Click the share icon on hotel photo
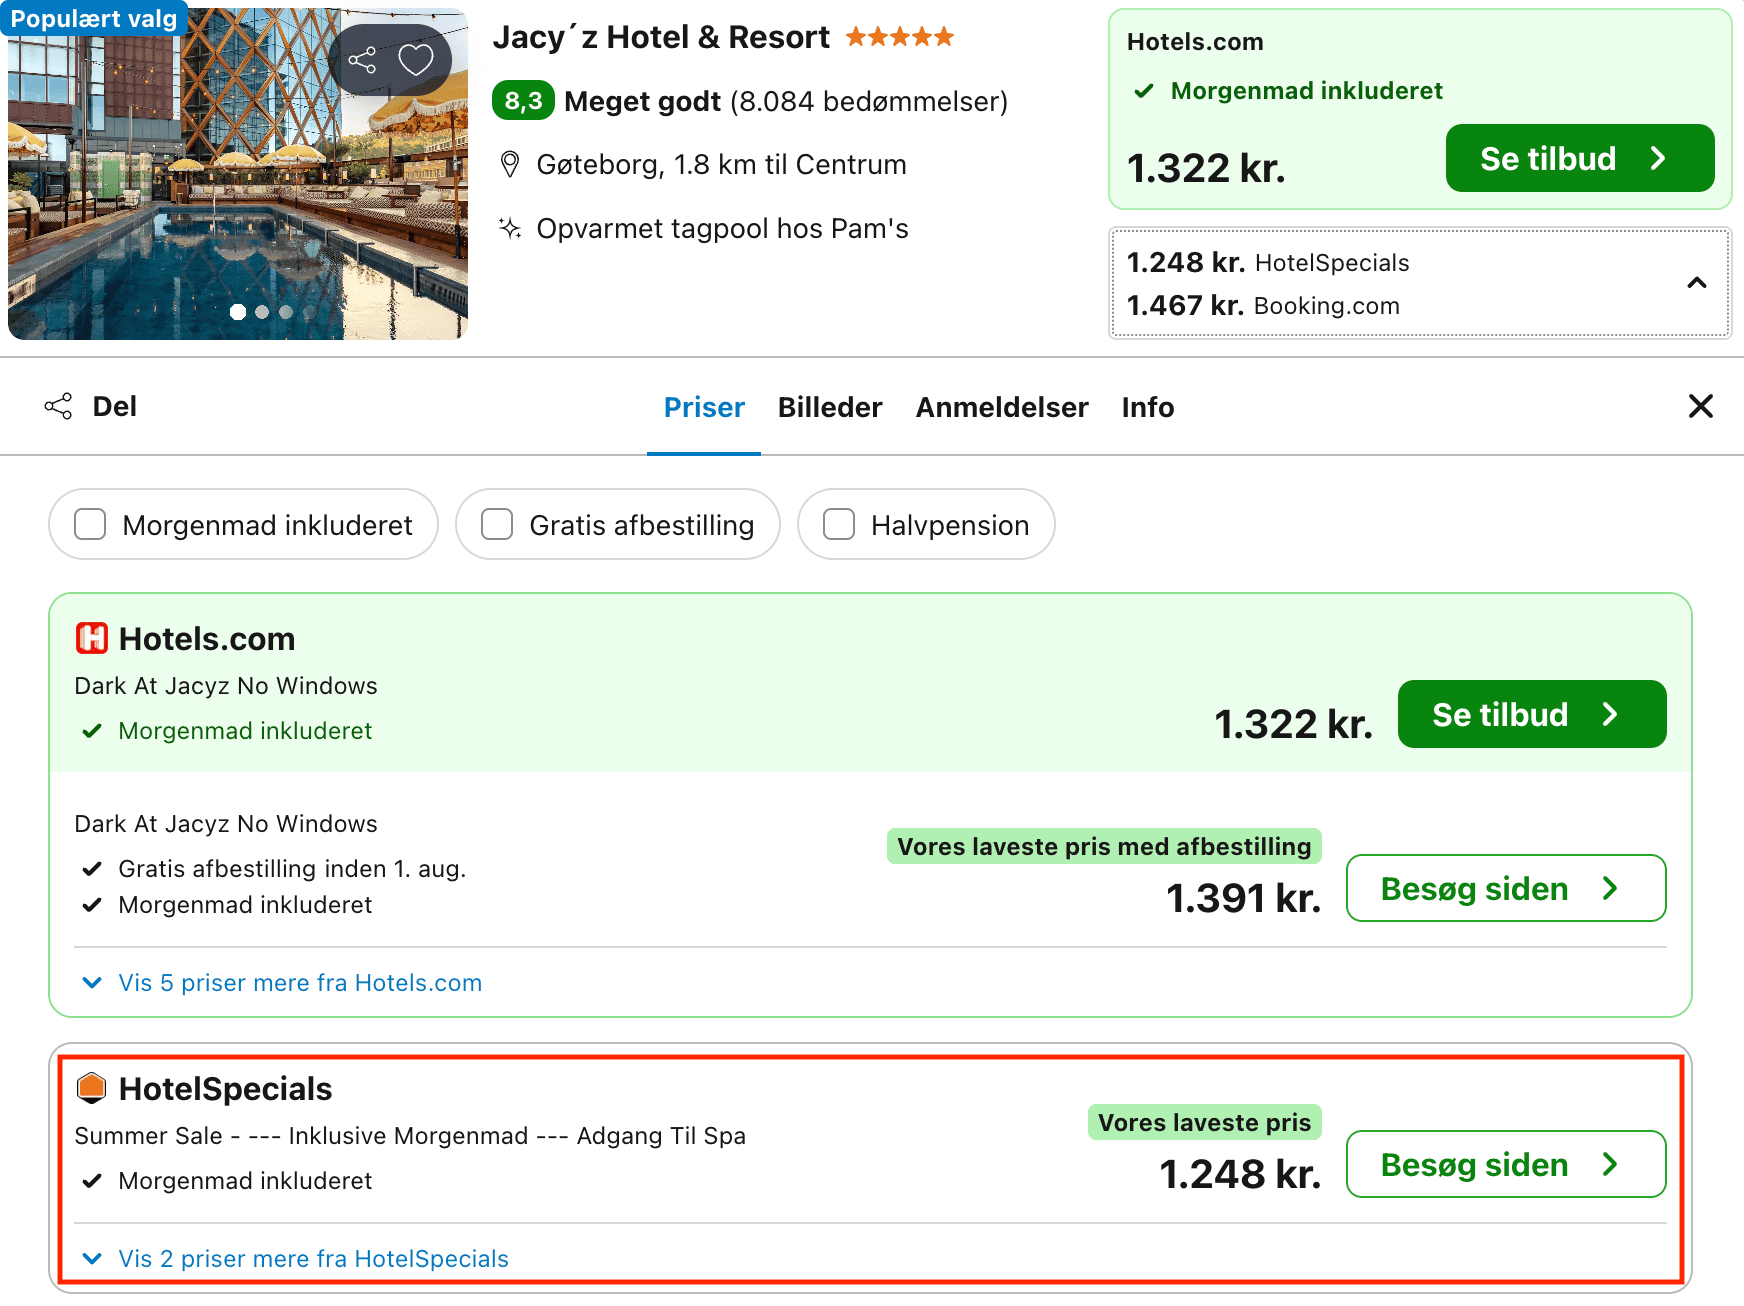The width and height of the screenshot is (1744, 1306). point(362,60)
